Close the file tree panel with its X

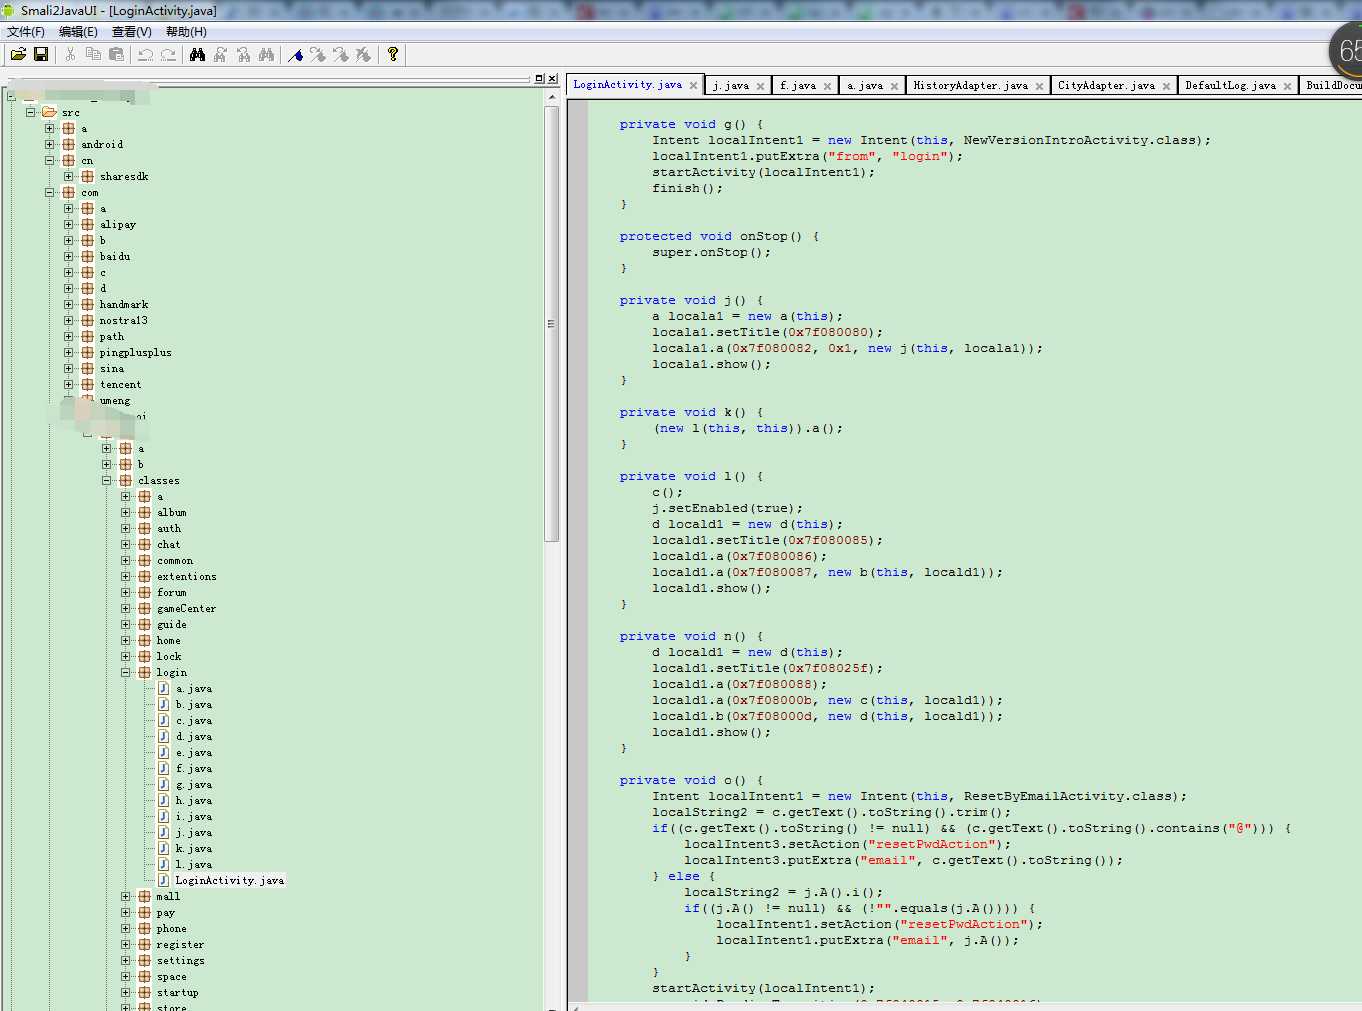pos(552,79)
